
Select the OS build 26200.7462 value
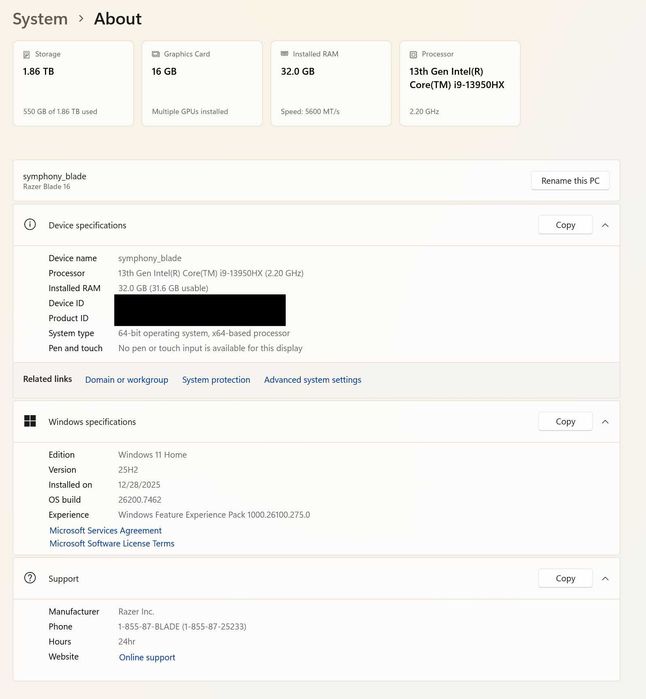(x=140, y=500)
